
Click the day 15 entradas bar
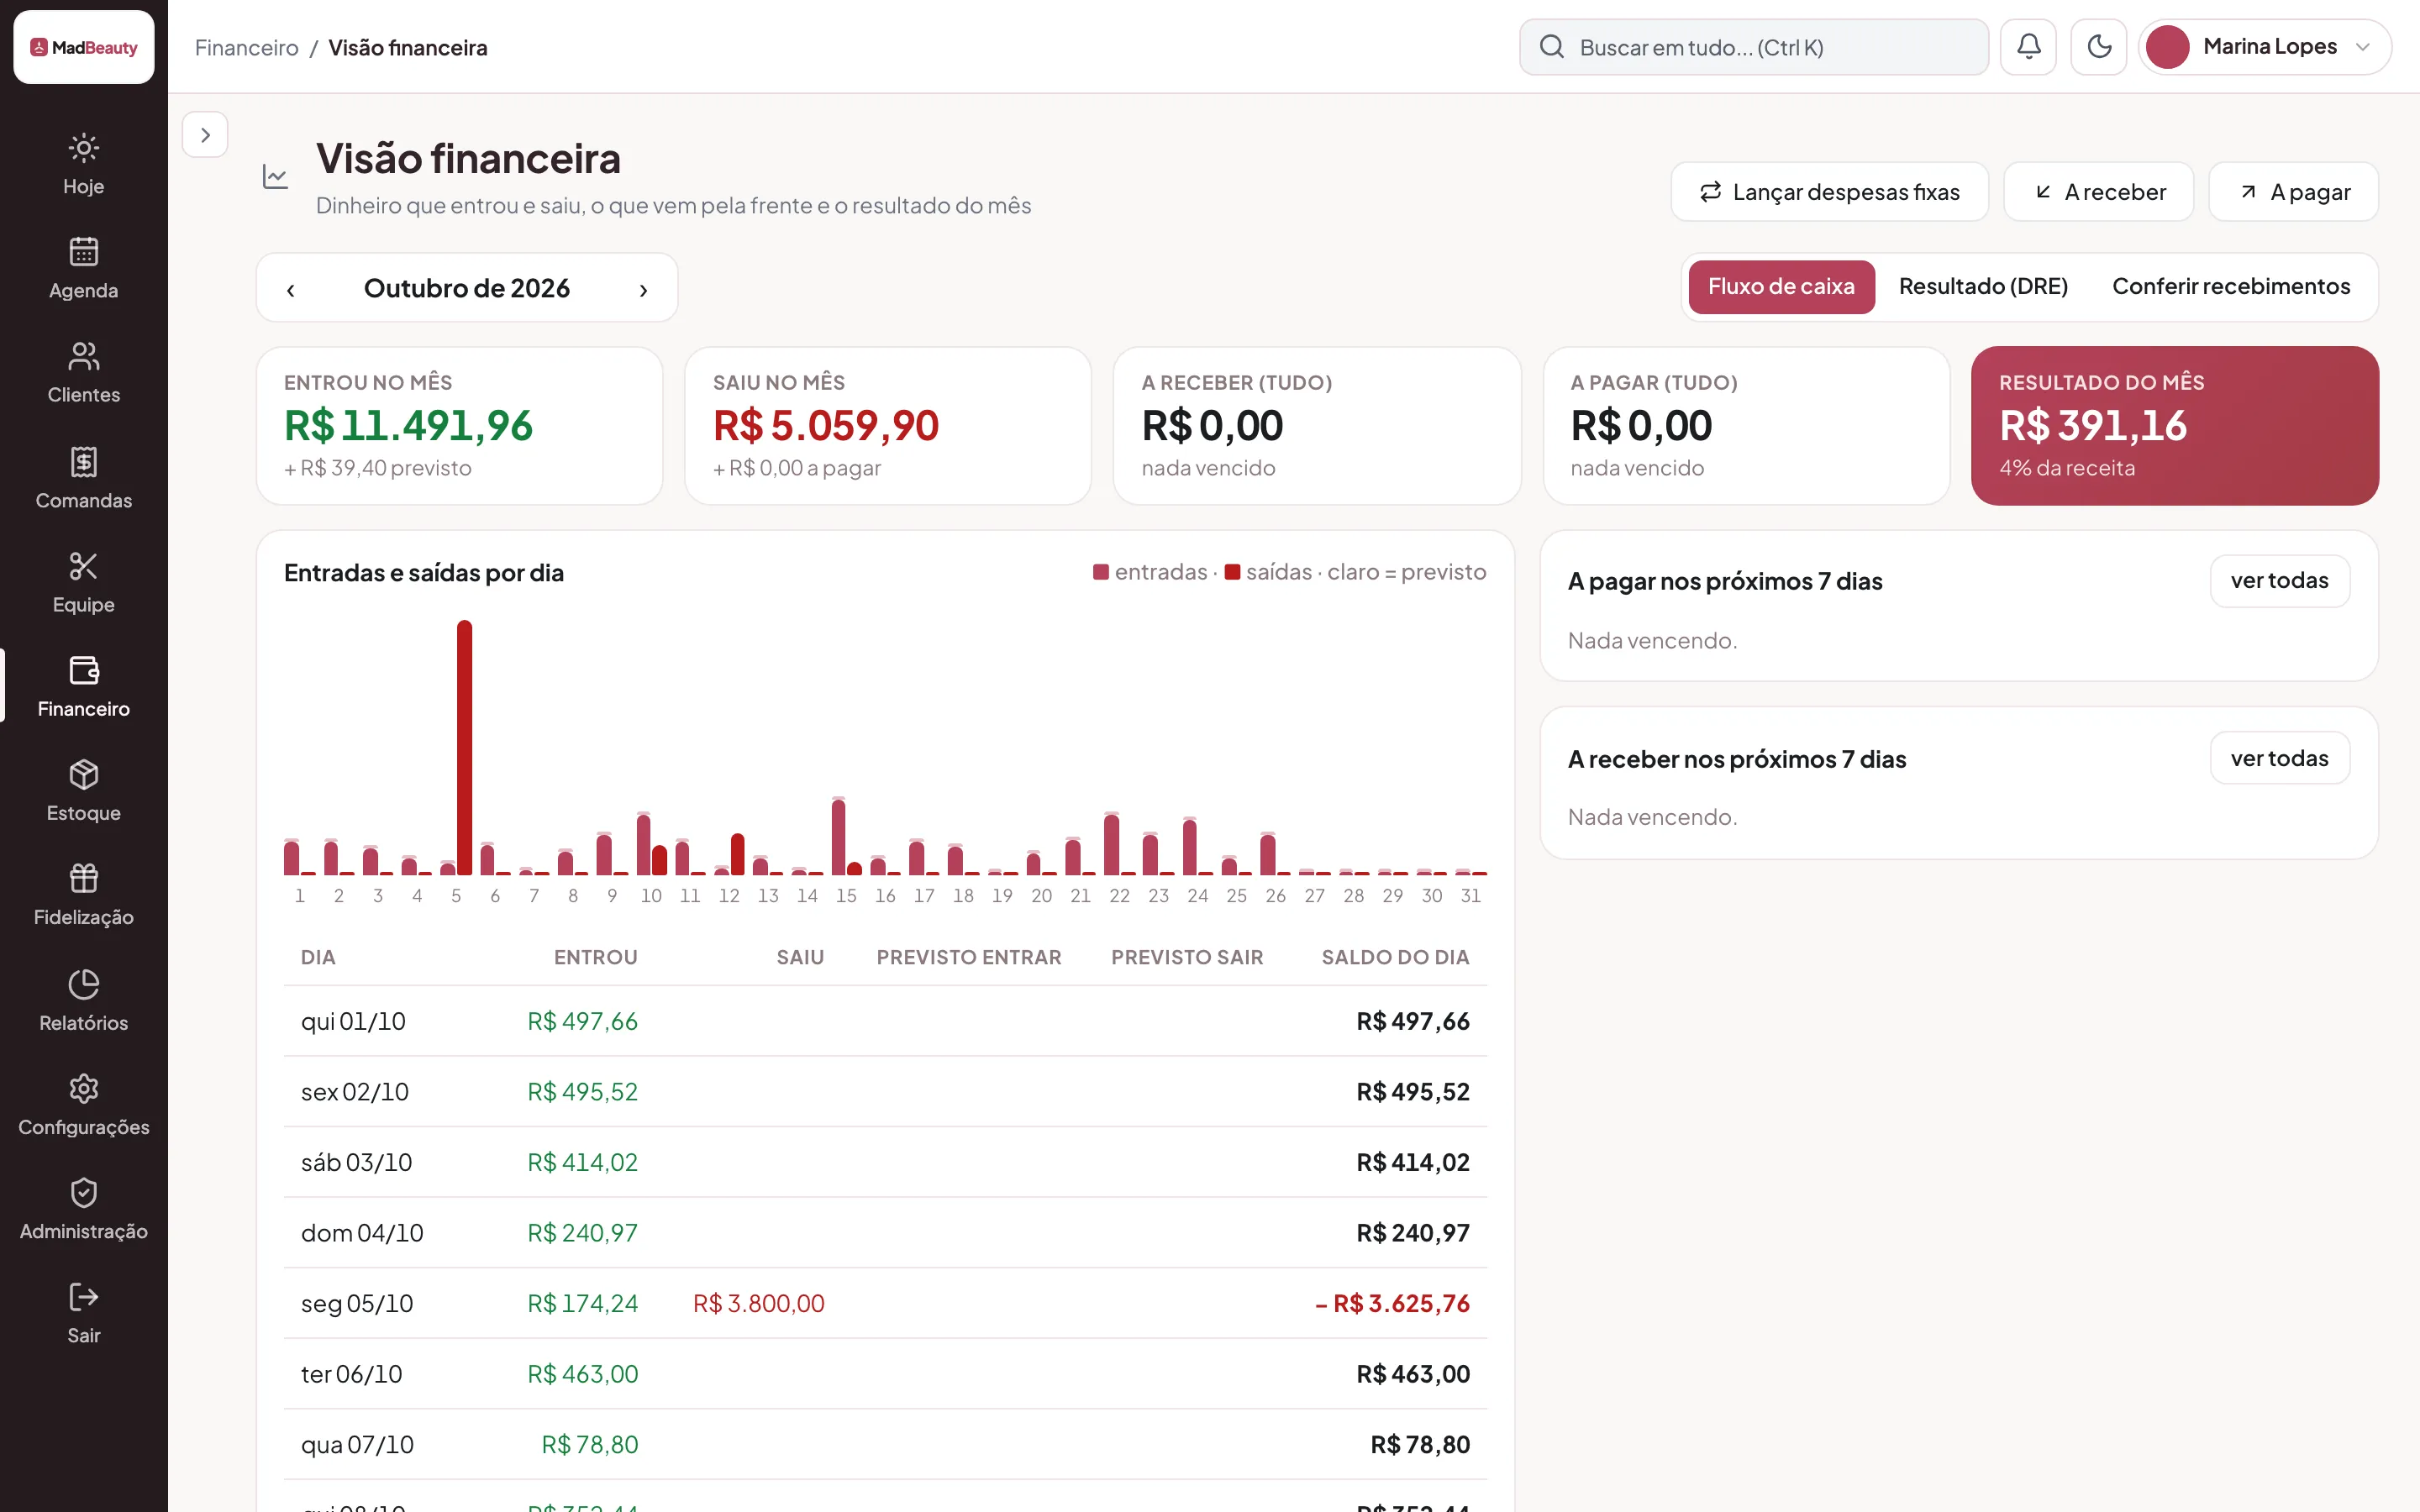(x=838, y=836)
